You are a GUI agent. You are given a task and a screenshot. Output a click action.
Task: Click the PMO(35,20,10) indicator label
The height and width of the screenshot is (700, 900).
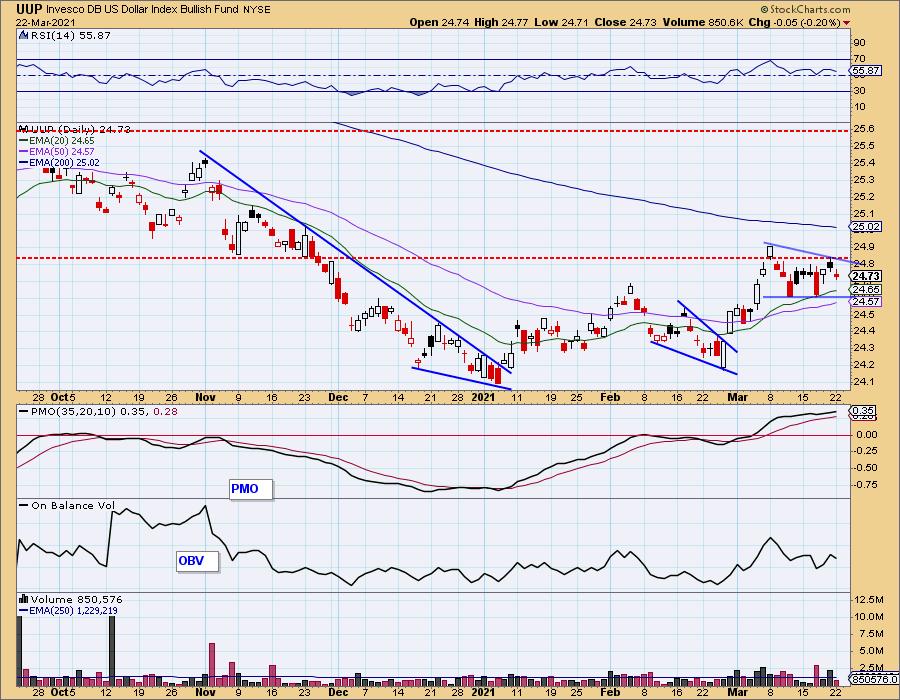pos(98,411)
